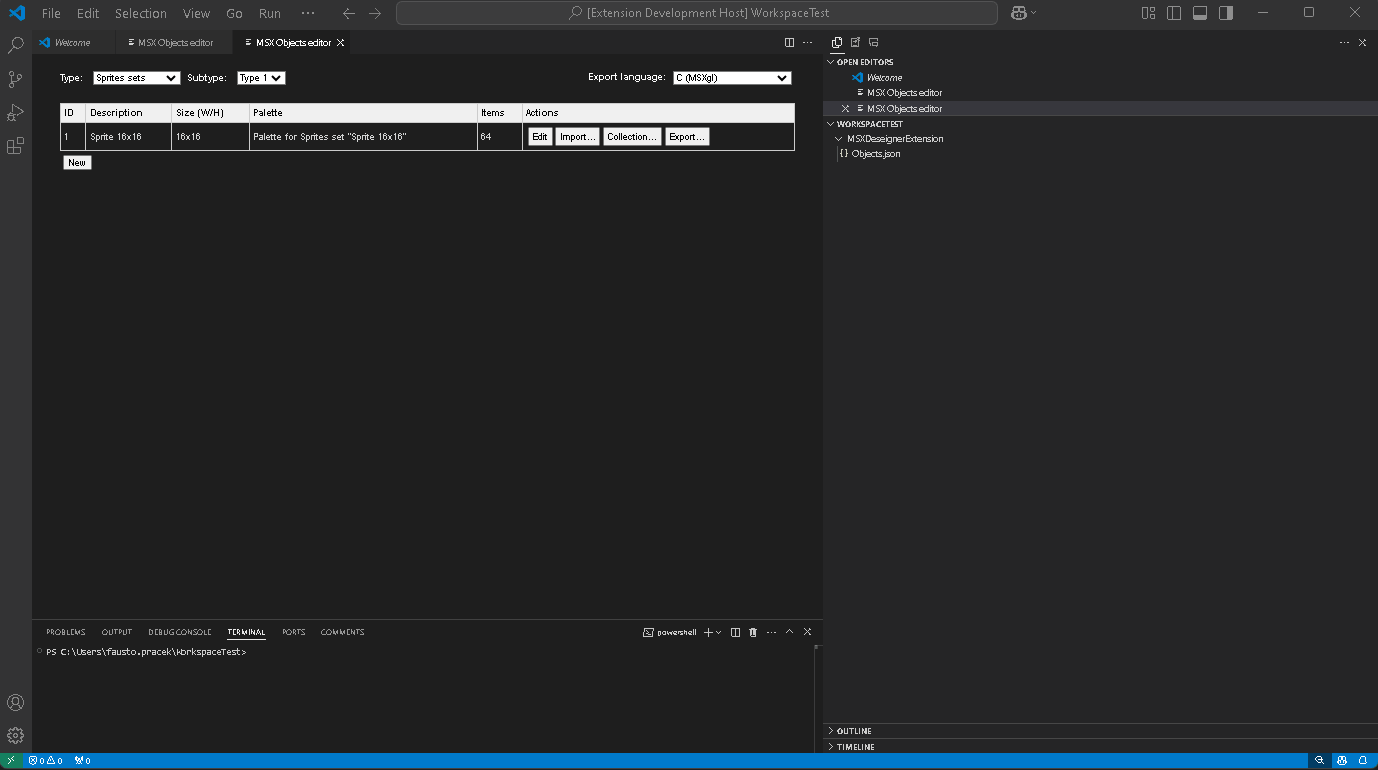Open the editor More Actions ellipsis

[x=807, y=43]
